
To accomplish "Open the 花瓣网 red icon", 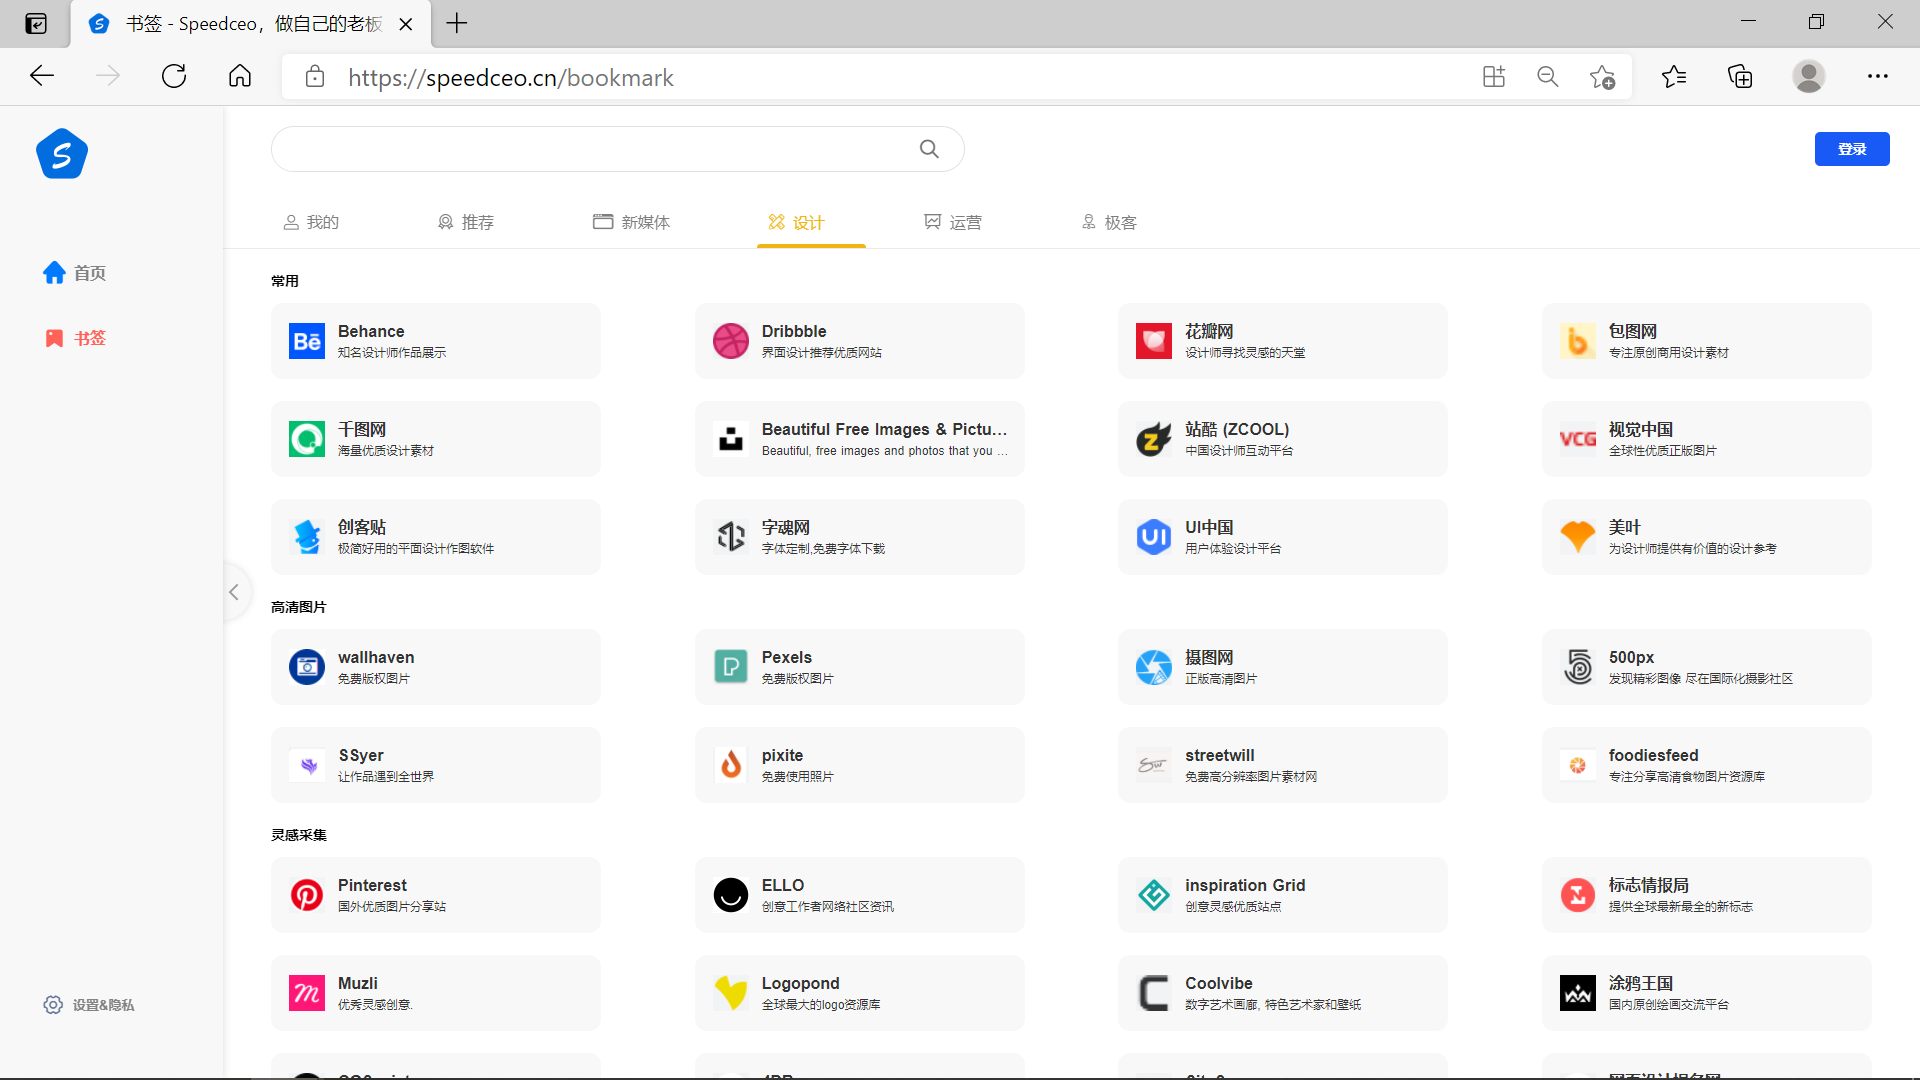I will [1154, 341].
